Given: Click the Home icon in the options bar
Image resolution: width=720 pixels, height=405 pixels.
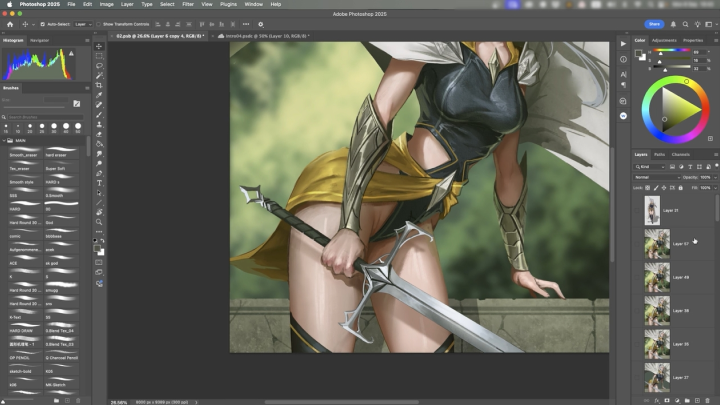Looking at the screenshot, I should click(9, 23).
